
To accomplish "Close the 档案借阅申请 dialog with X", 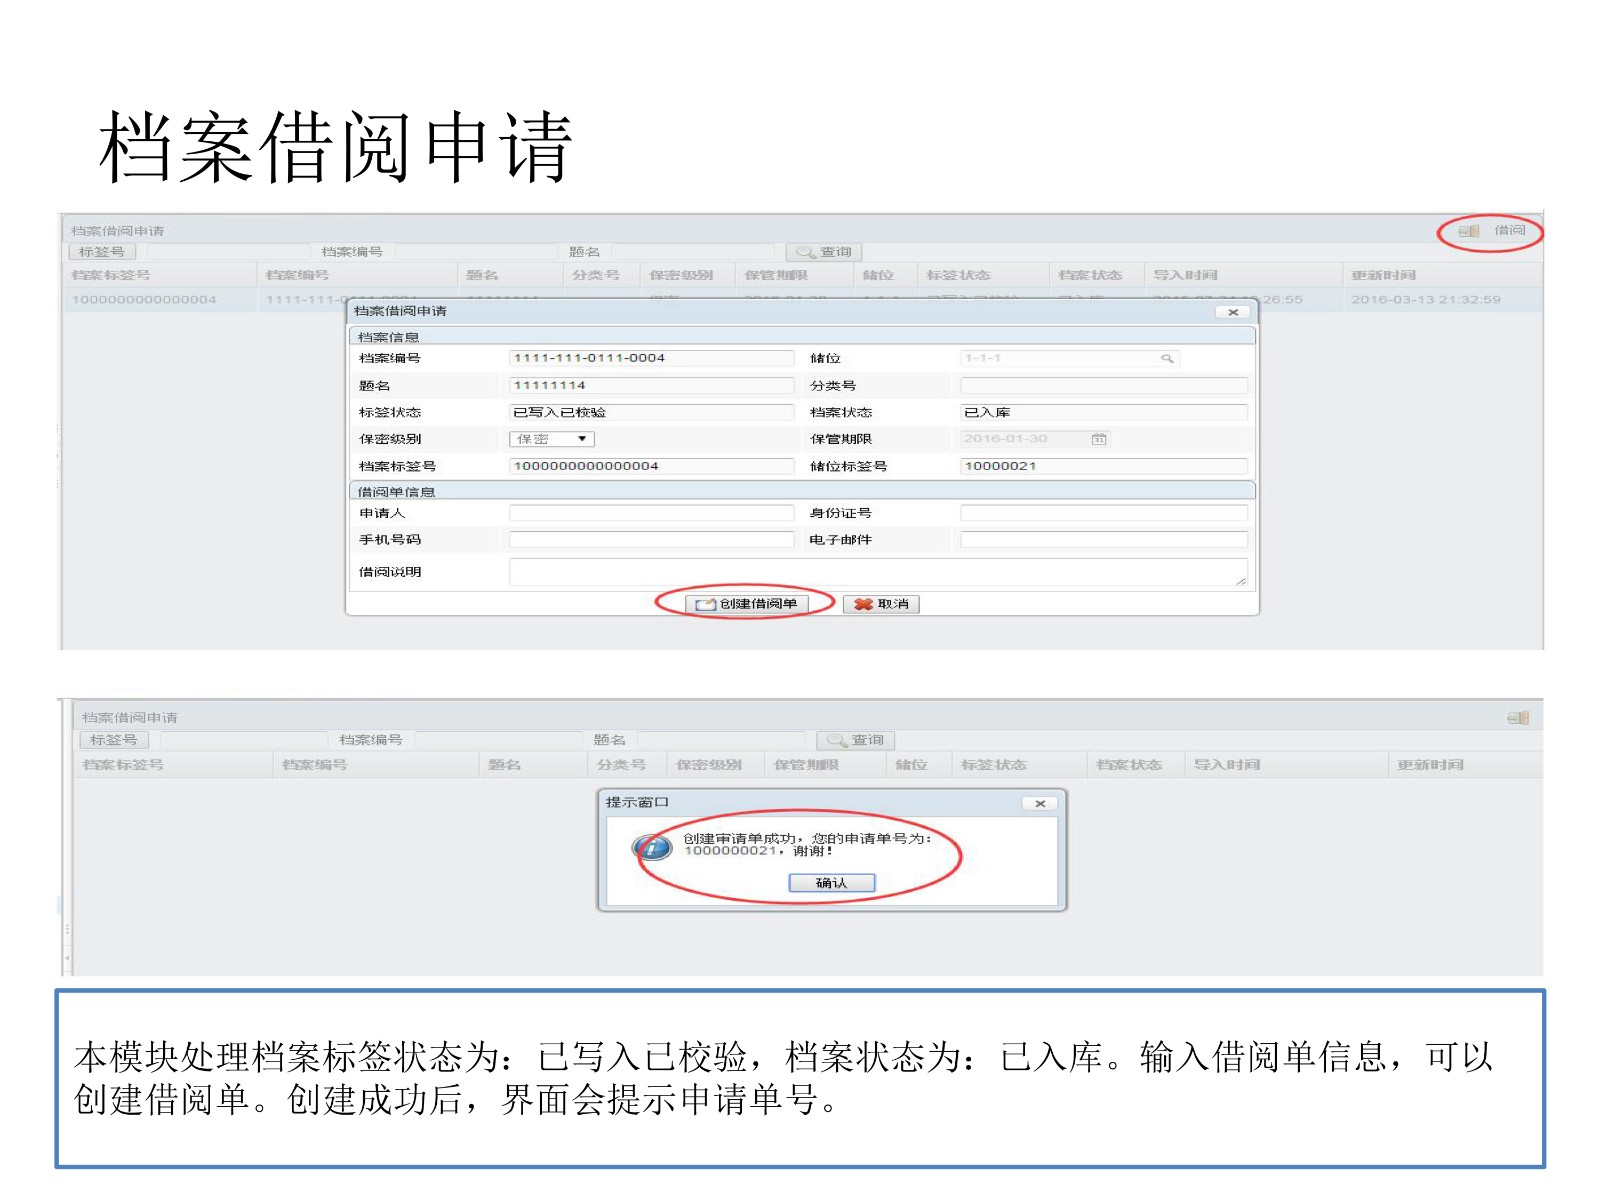I will pos(1233,312).
